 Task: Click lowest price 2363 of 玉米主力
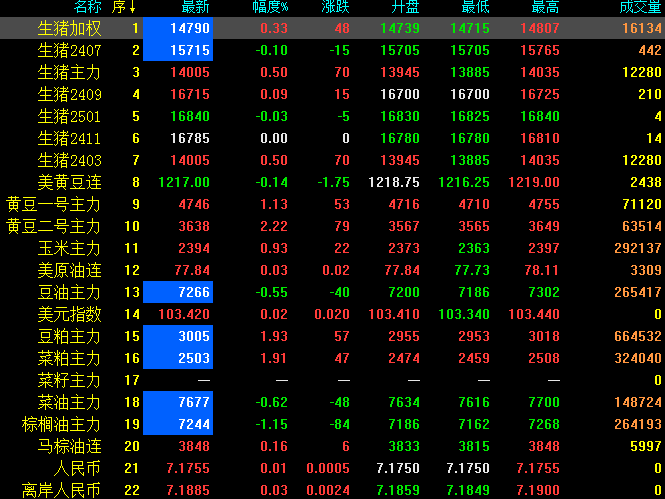(474, 248)
